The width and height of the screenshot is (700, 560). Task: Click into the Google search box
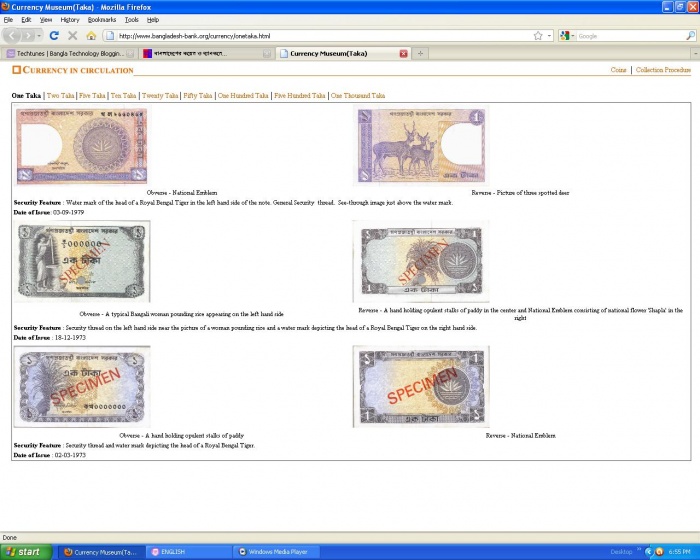(x=629, y=36)
